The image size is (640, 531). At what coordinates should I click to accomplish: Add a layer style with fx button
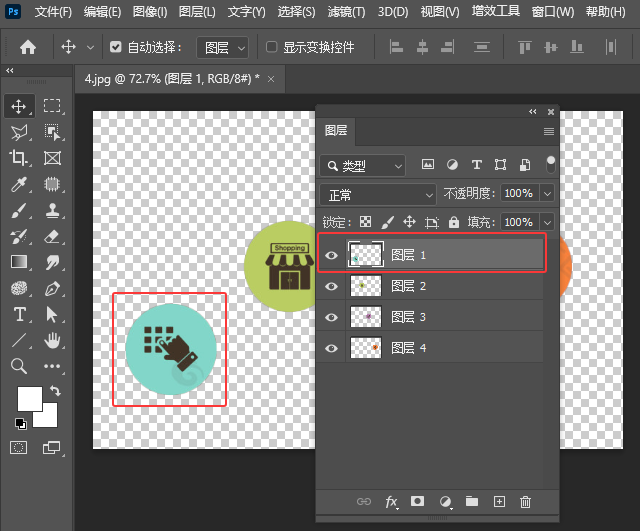coord(391,501)
